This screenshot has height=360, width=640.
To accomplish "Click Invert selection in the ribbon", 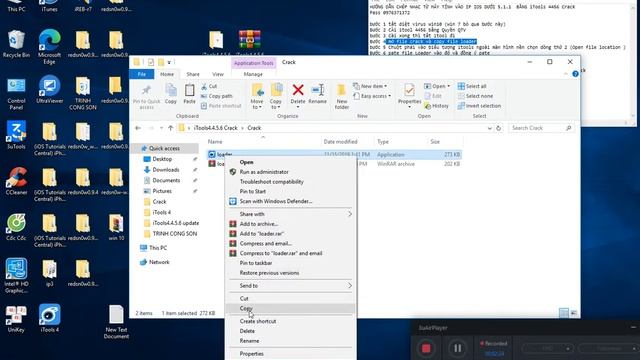I will coord(479,106).
